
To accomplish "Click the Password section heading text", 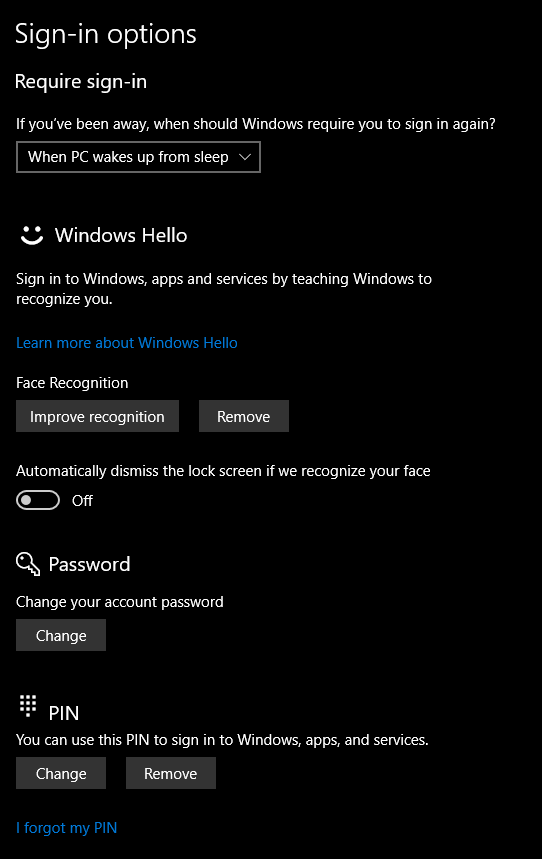I will coord(89,564).
